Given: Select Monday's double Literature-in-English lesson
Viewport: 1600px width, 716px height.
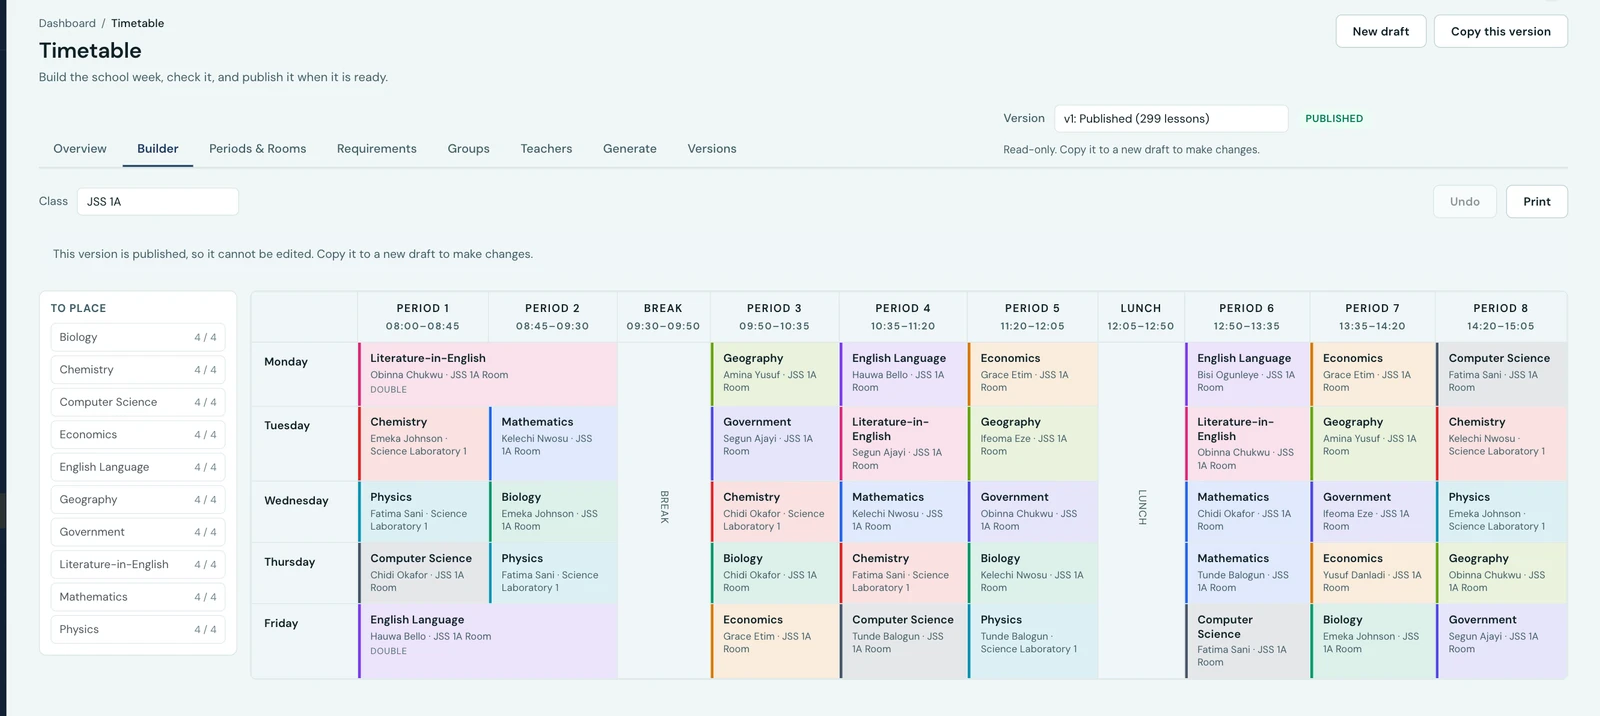Looking at the screenshot, I should tap(488, 374).
